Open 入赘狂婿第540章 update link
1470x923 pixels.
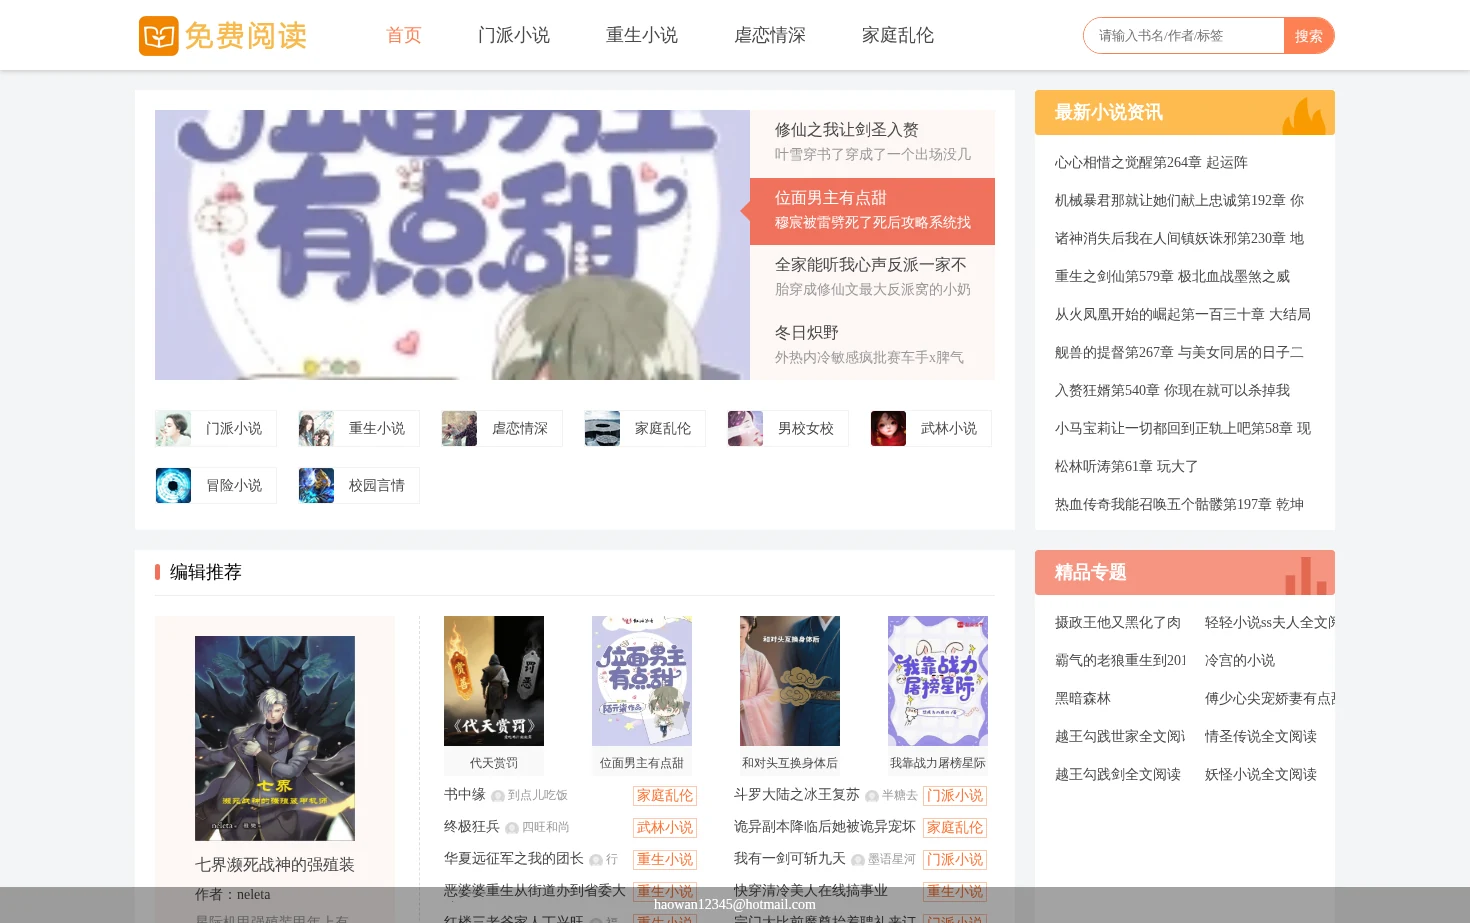[1172, 390]
